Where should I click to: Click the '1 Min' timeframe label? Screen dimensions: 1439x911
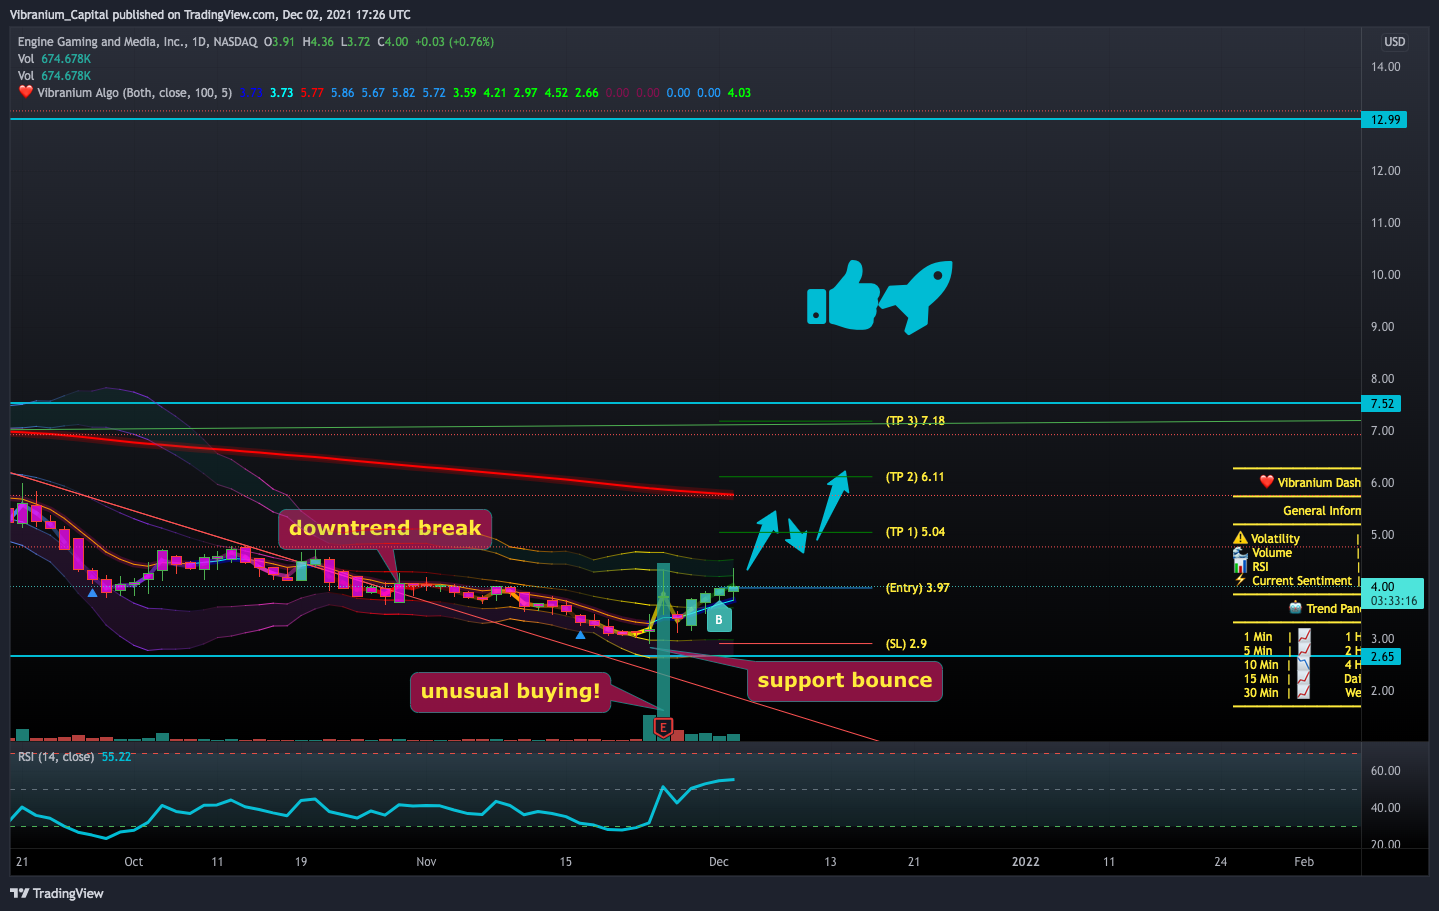click(1258, 636)
